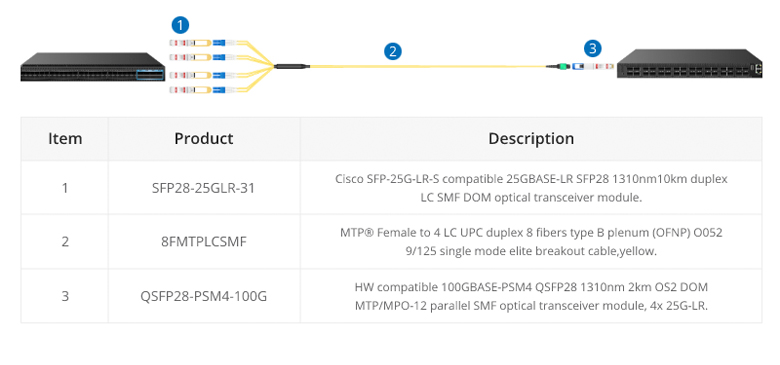
Task: Click item number 2 cell in table
Action: click(65, 242)
